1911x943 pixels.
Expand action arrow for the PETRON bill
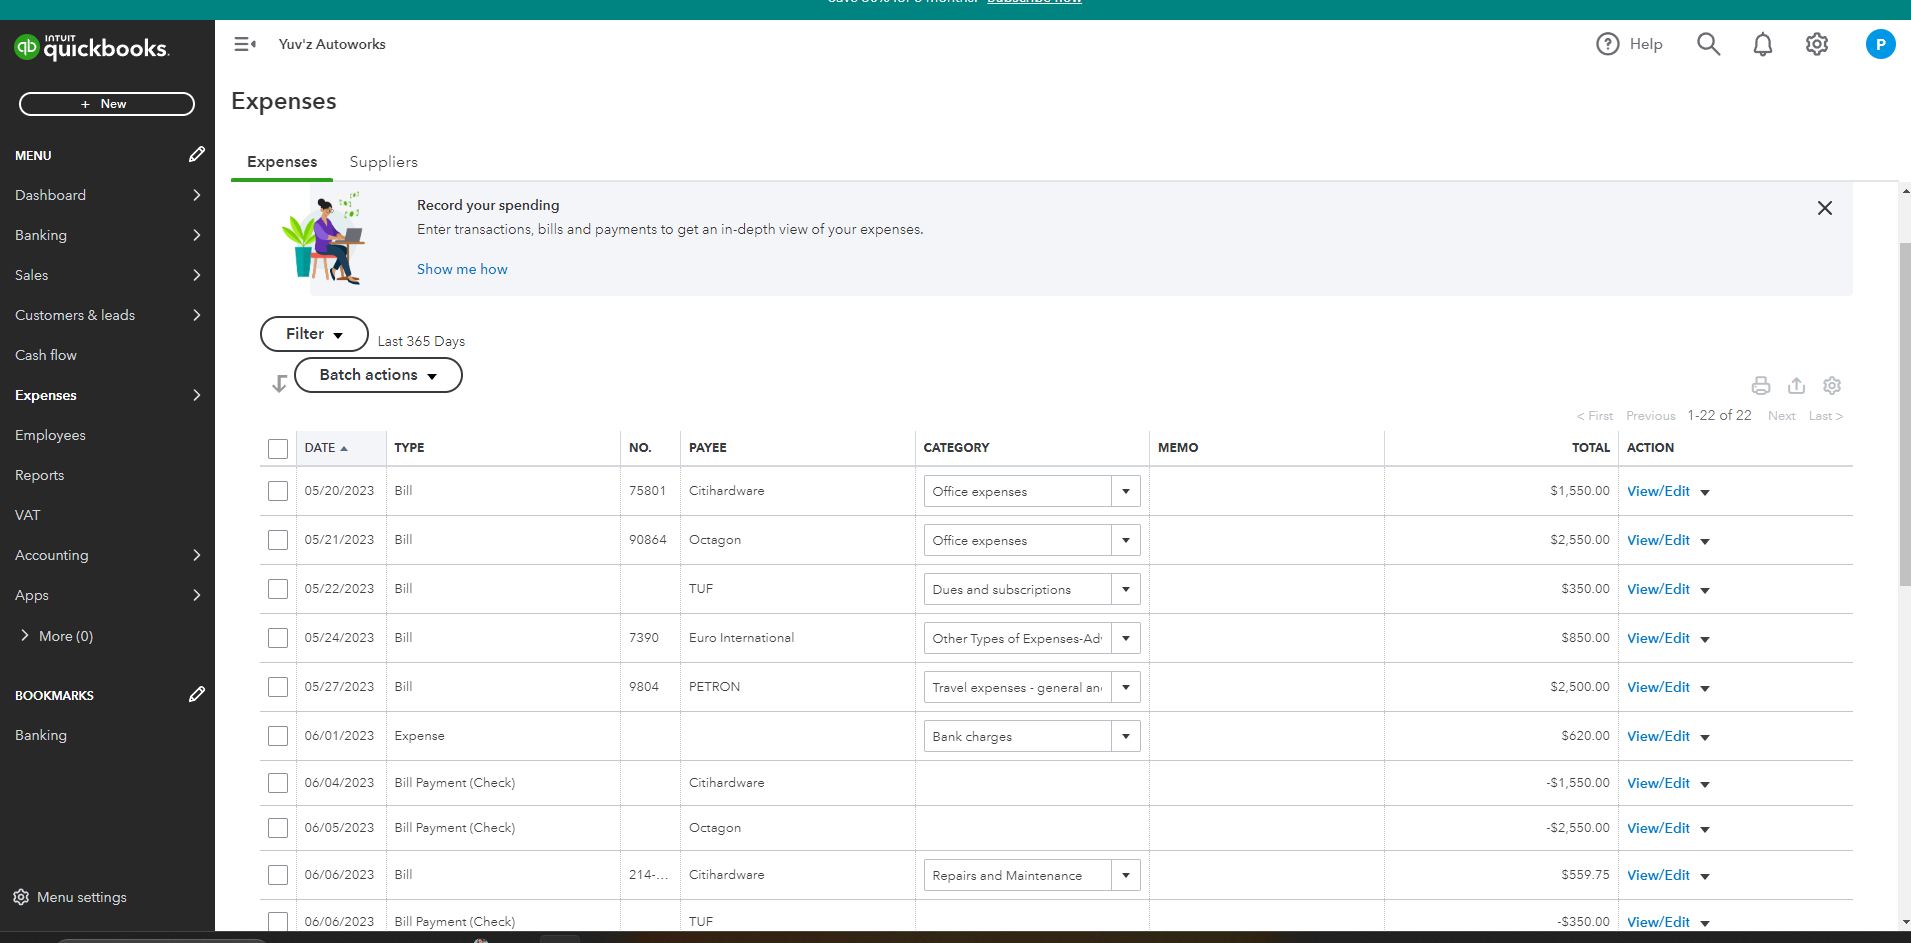click(x=1705, y=688)
